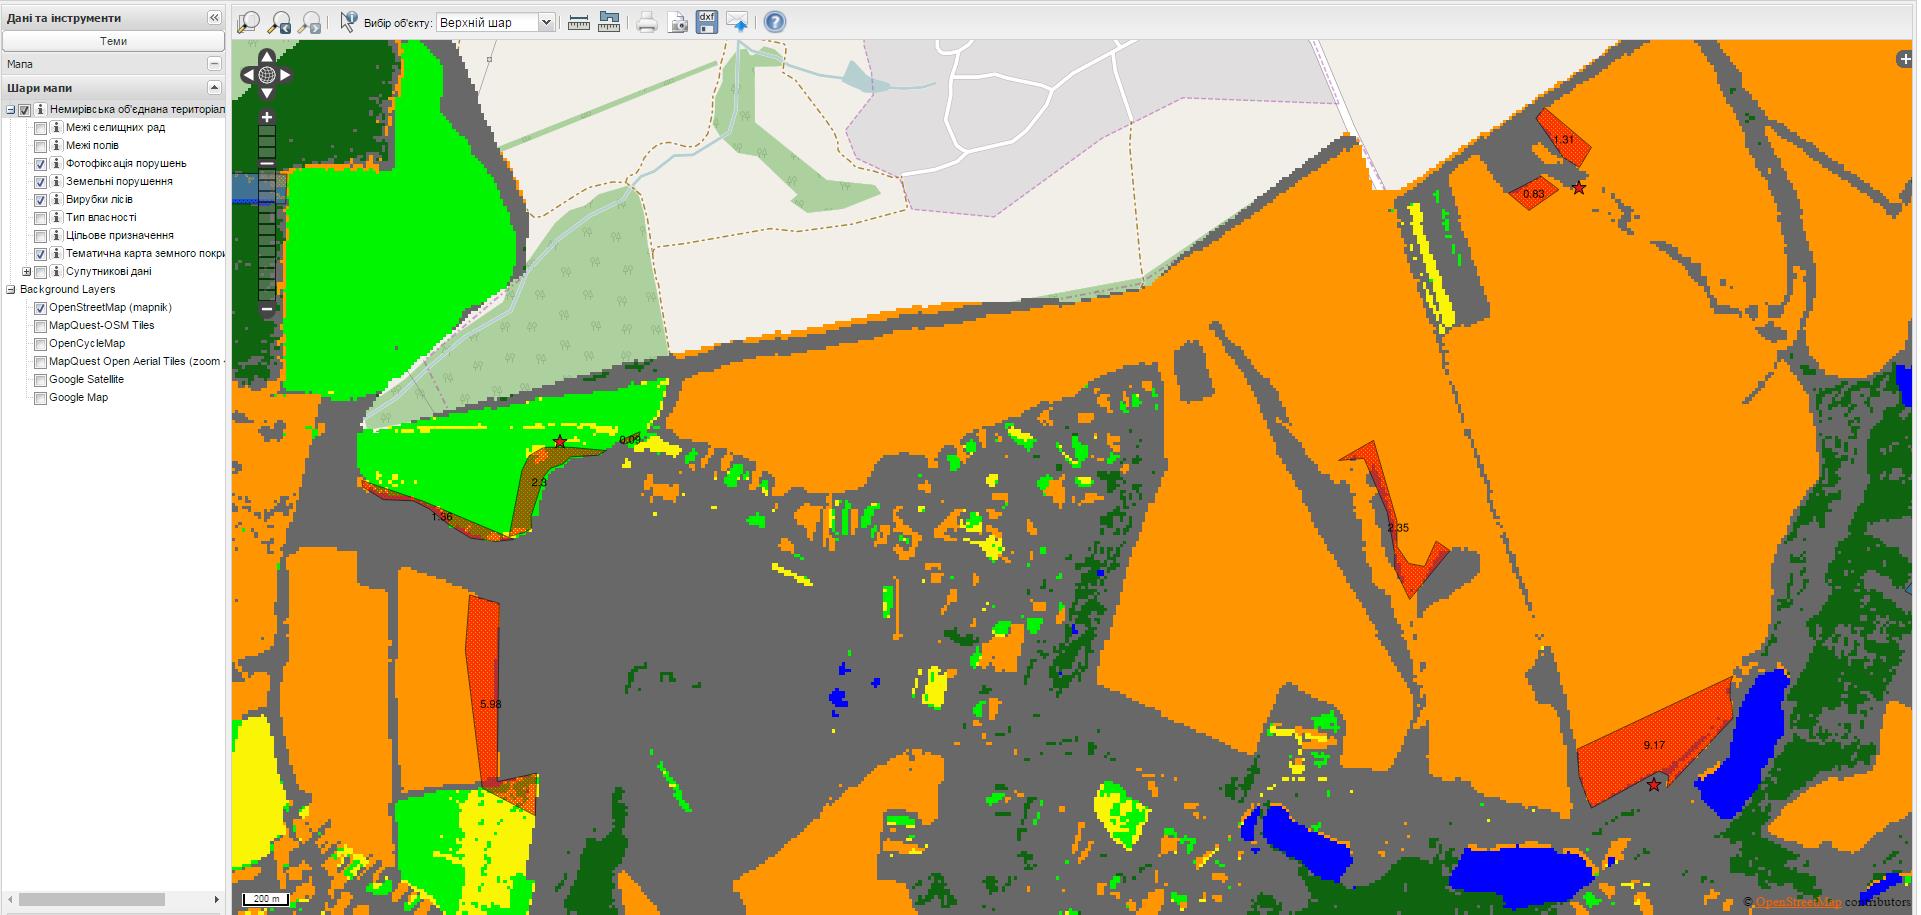Uncheck the Вирубки лісів layer

pyautogui.click(x=41, y=200)
